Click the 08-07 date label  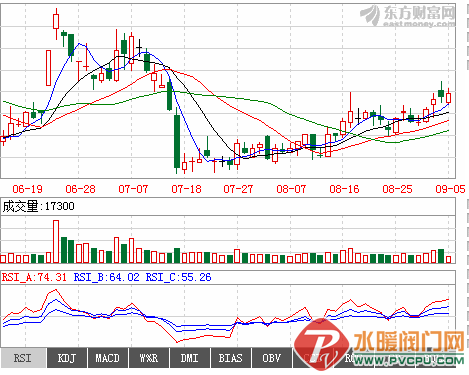pos(291,189)
